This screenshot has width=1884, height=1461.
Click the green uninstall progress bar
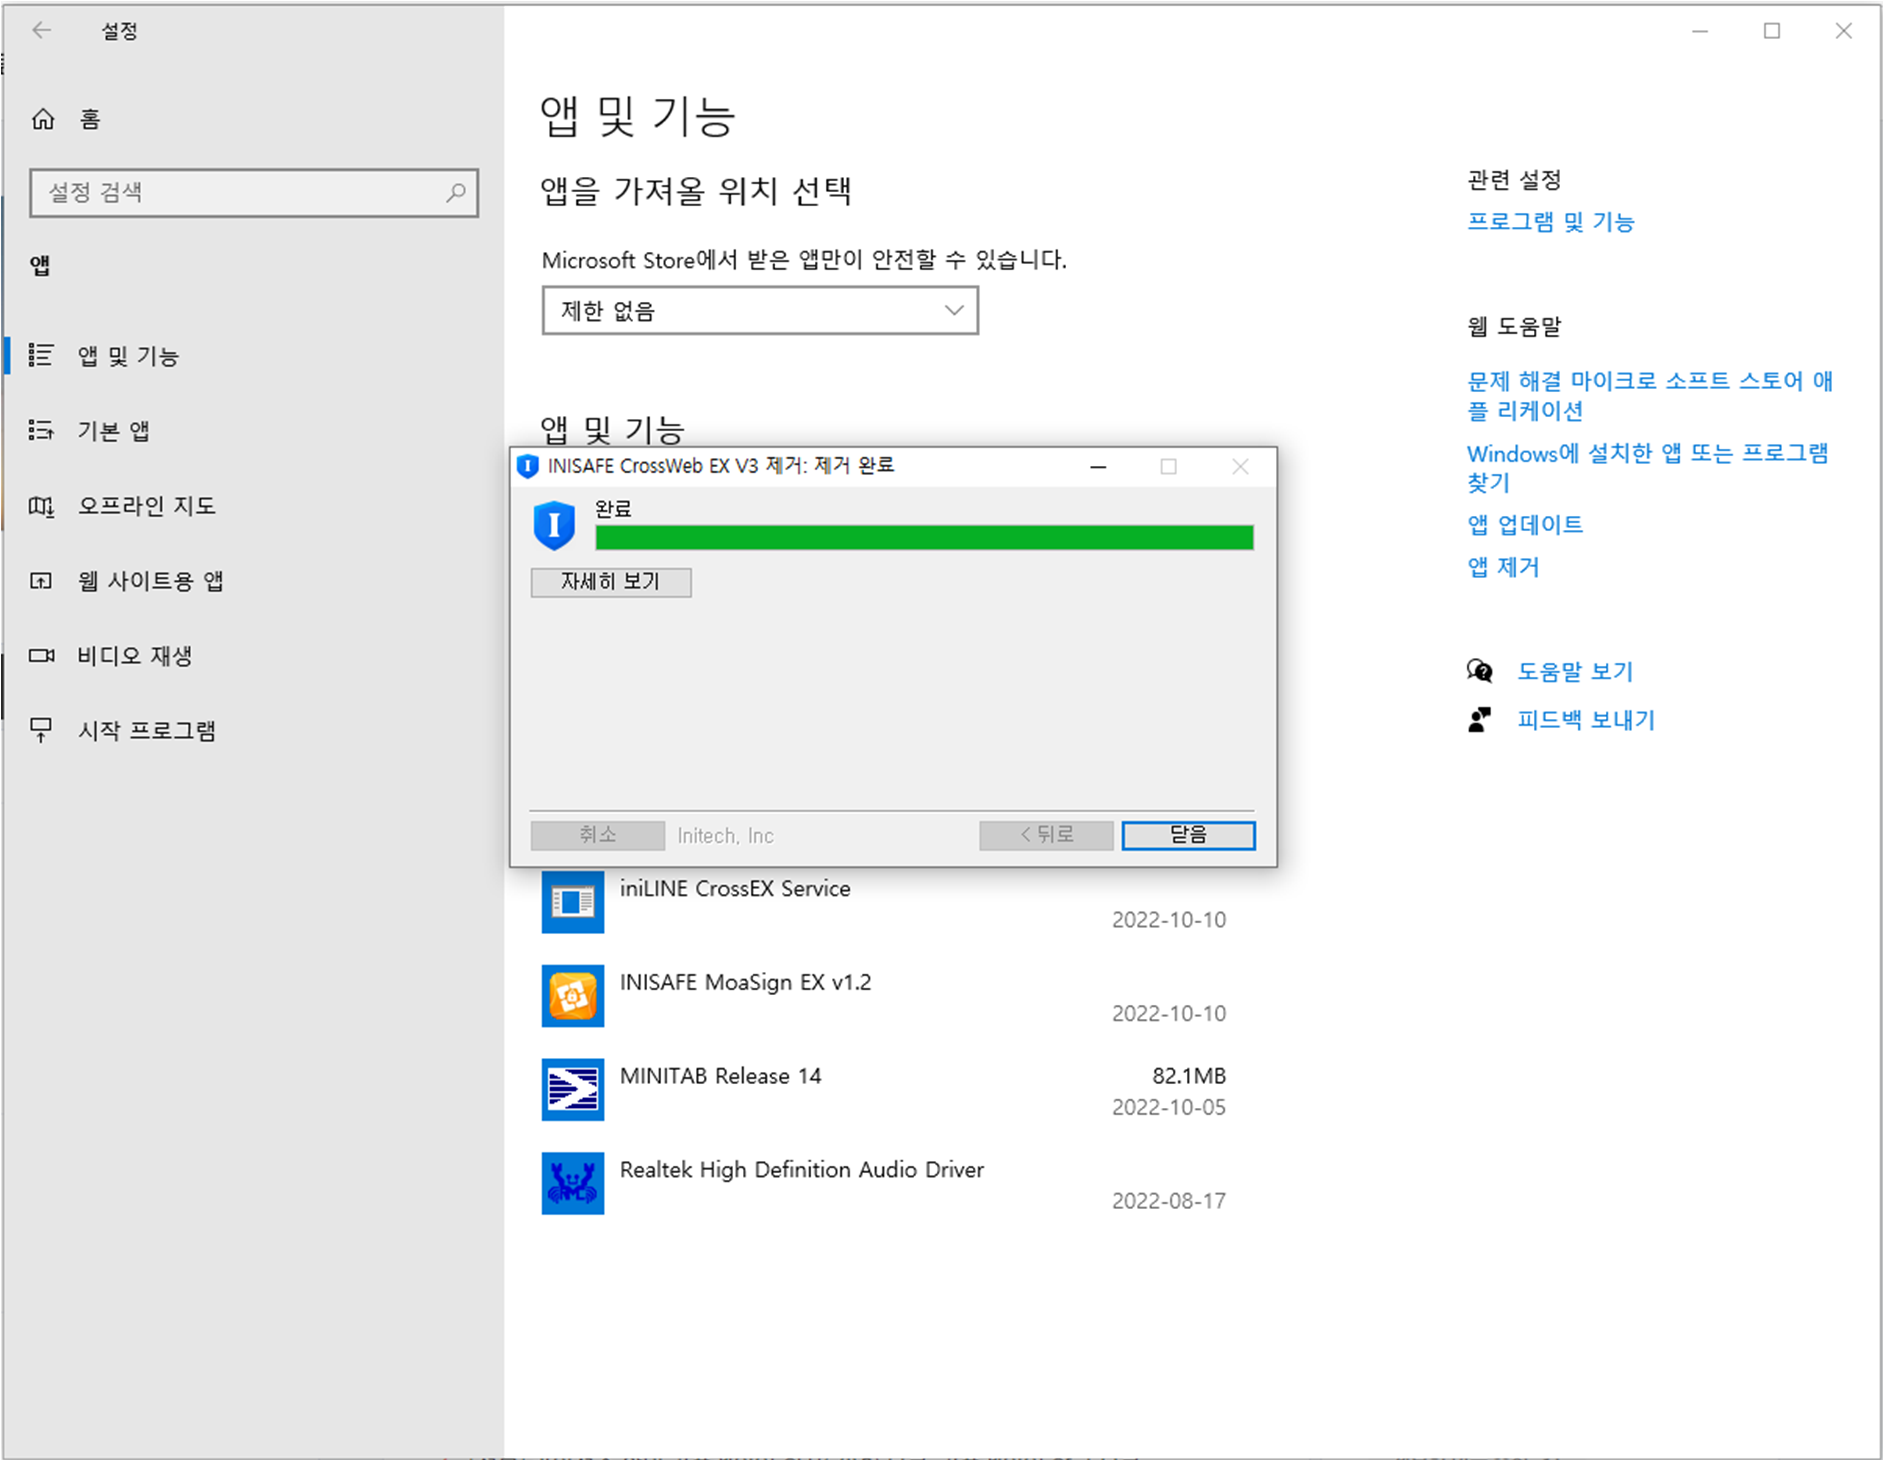click(x=924, y=538)
